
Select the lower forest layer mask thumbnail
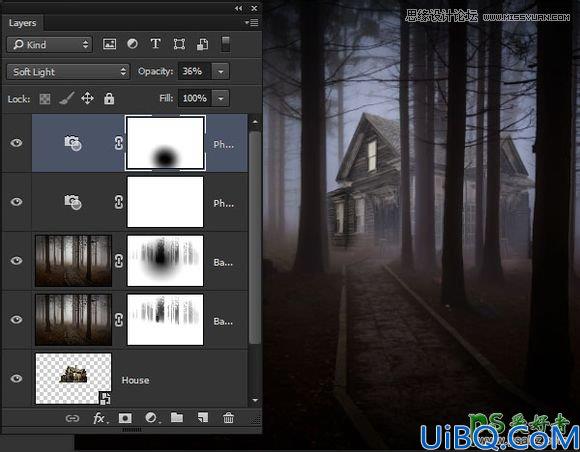click(x=165, y=320)
